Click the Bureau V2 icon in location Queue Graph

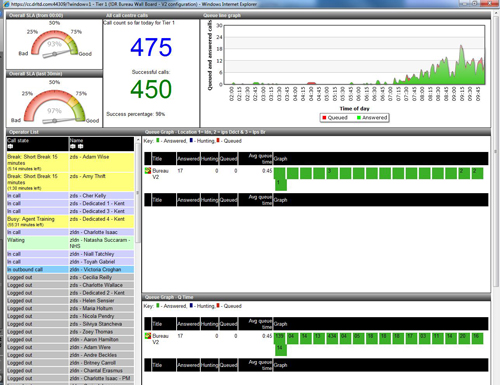pos(148,171)
